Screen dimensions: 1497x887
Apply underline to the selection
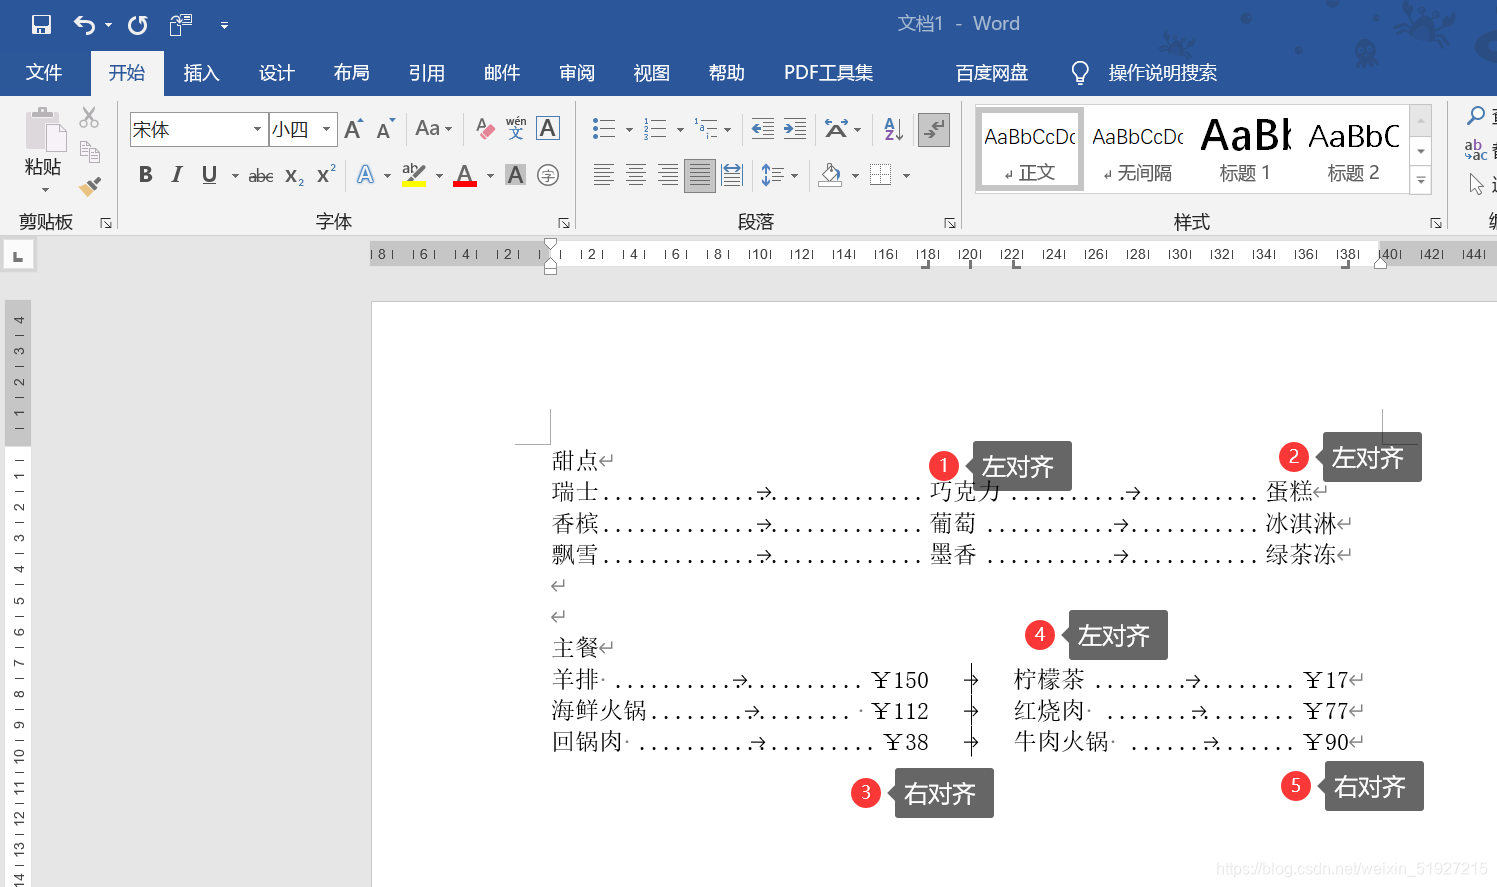pyautogui.click(x=209, y=175)
